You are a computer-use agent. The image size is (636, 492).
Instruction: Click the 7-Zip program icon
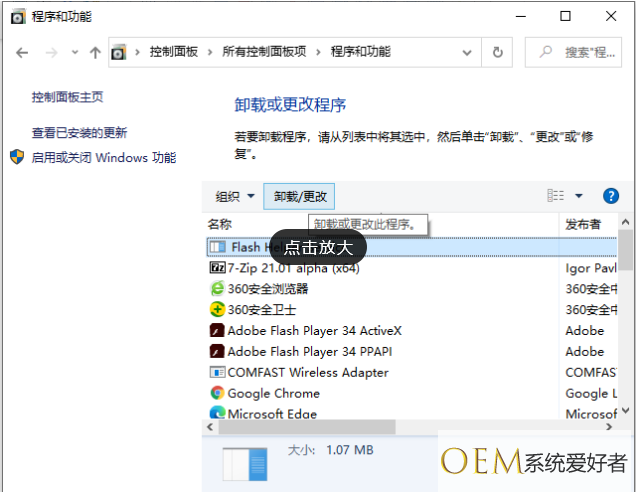coord(217,267)
